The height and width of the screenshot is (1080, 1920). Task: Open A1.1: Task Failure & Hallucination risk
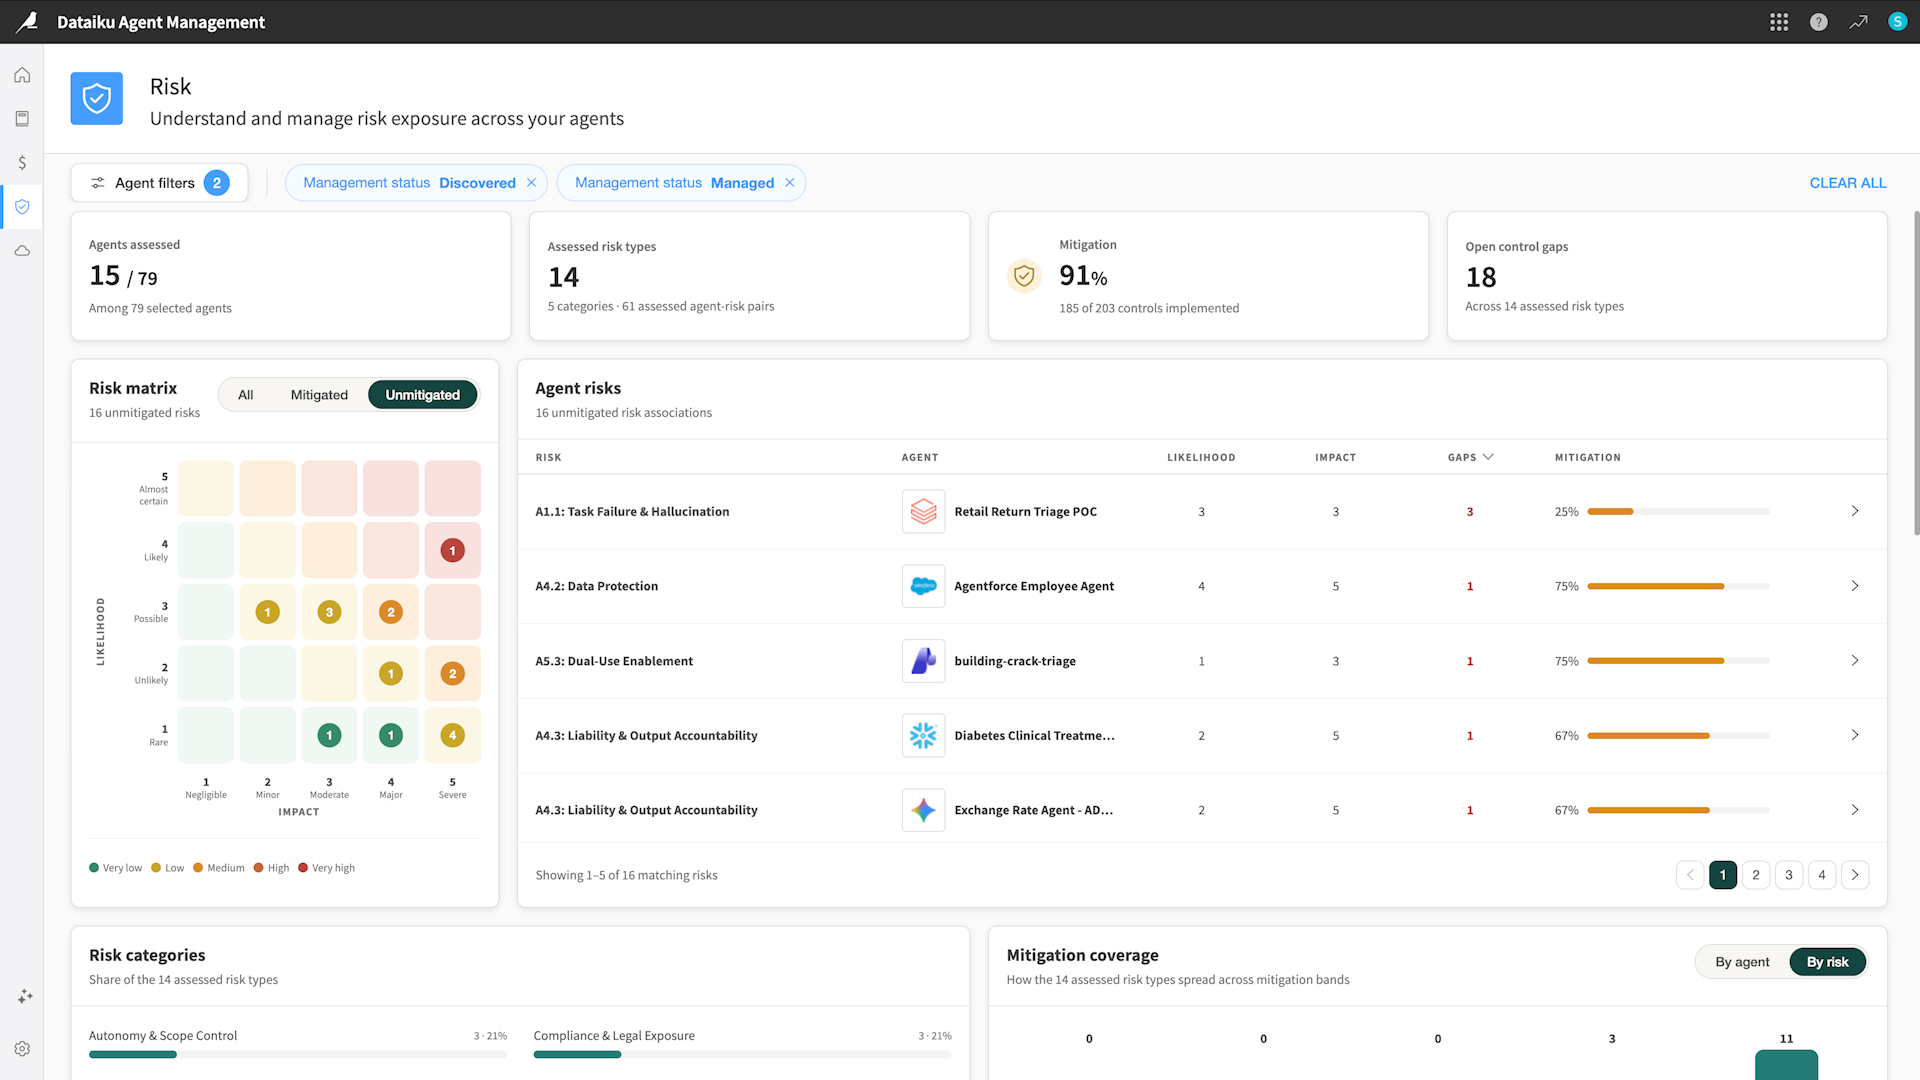pos(632,511)
